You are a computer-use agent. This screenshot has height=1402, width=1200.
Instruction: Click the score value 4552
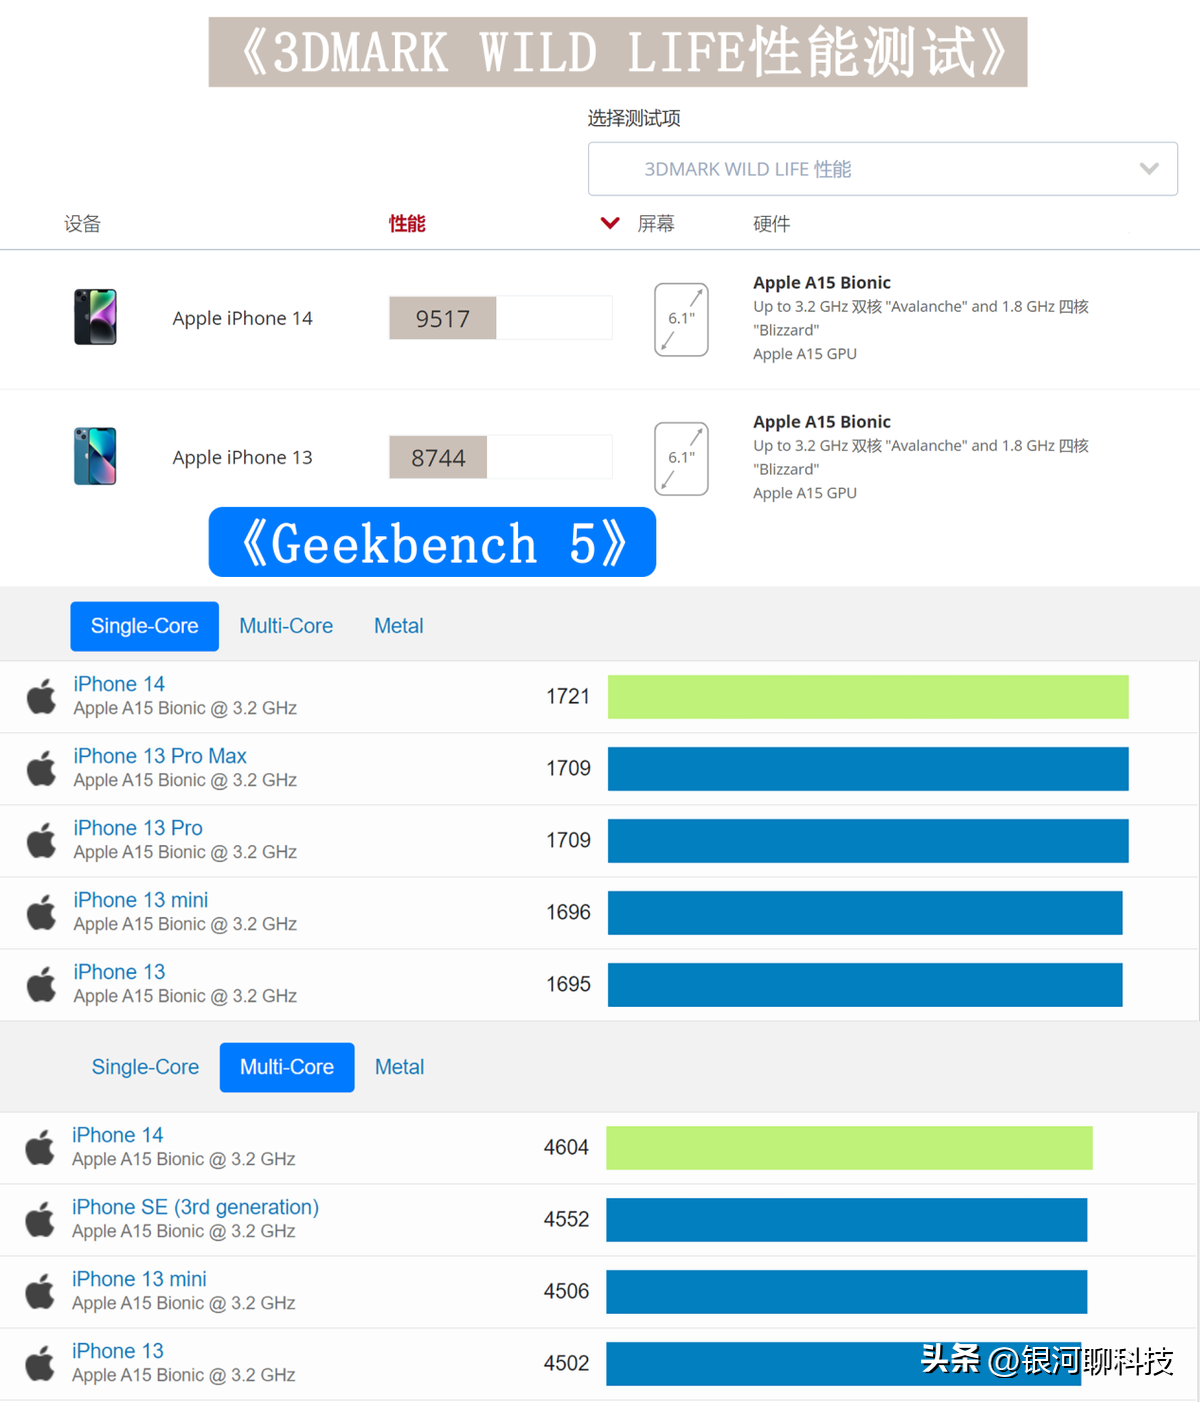coord(566,1219)
